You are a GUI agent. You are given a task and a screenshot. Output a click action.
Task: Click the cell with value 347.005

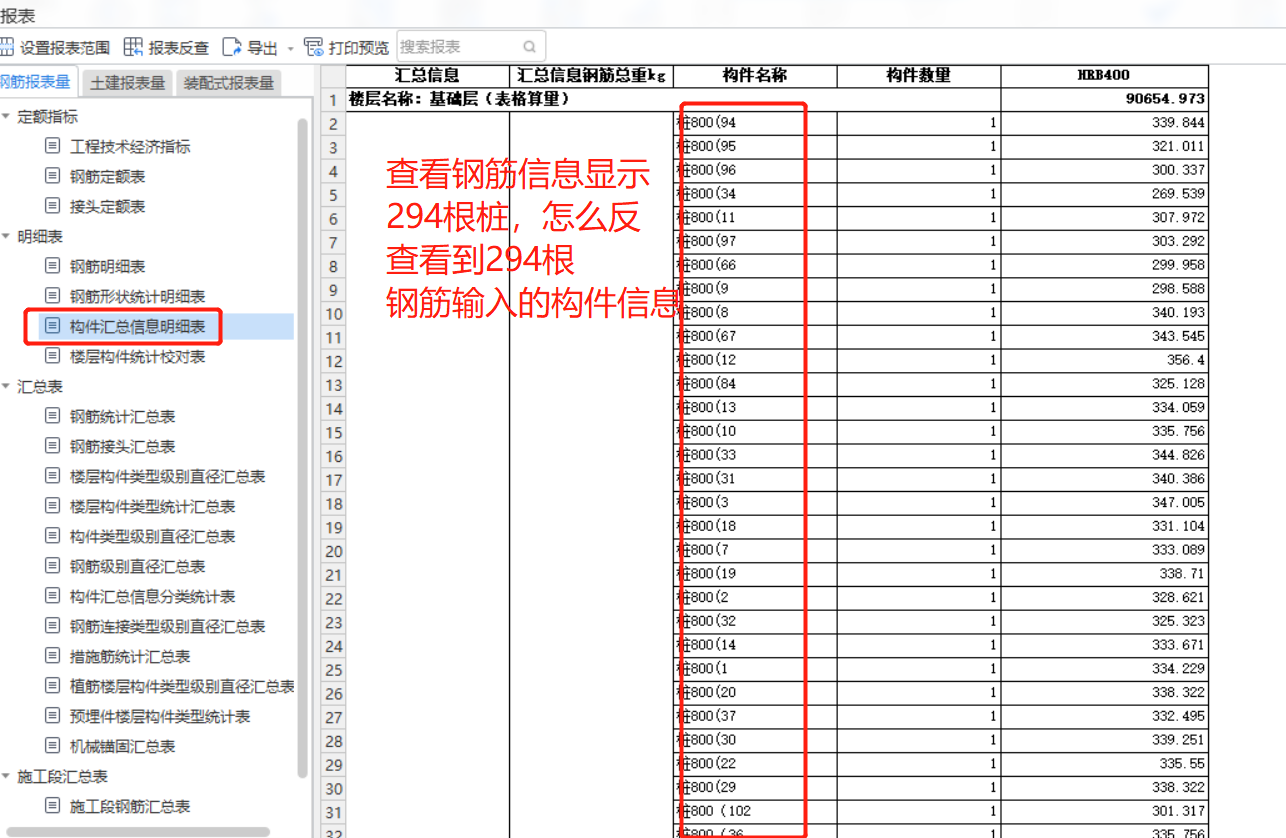tap(1105, 502)
